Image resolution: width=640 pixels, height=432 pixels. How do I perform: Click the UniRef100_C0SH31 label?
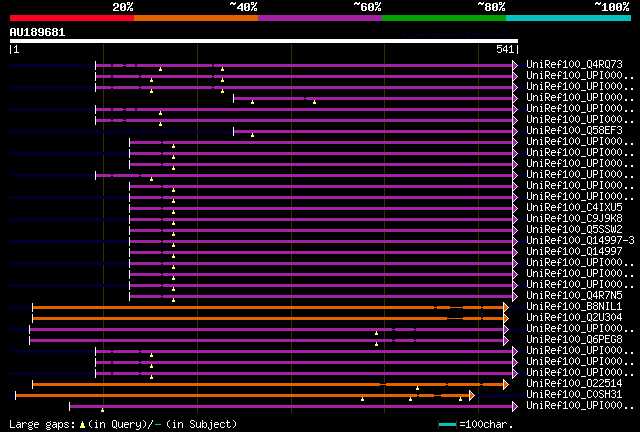tap(574, 394)
